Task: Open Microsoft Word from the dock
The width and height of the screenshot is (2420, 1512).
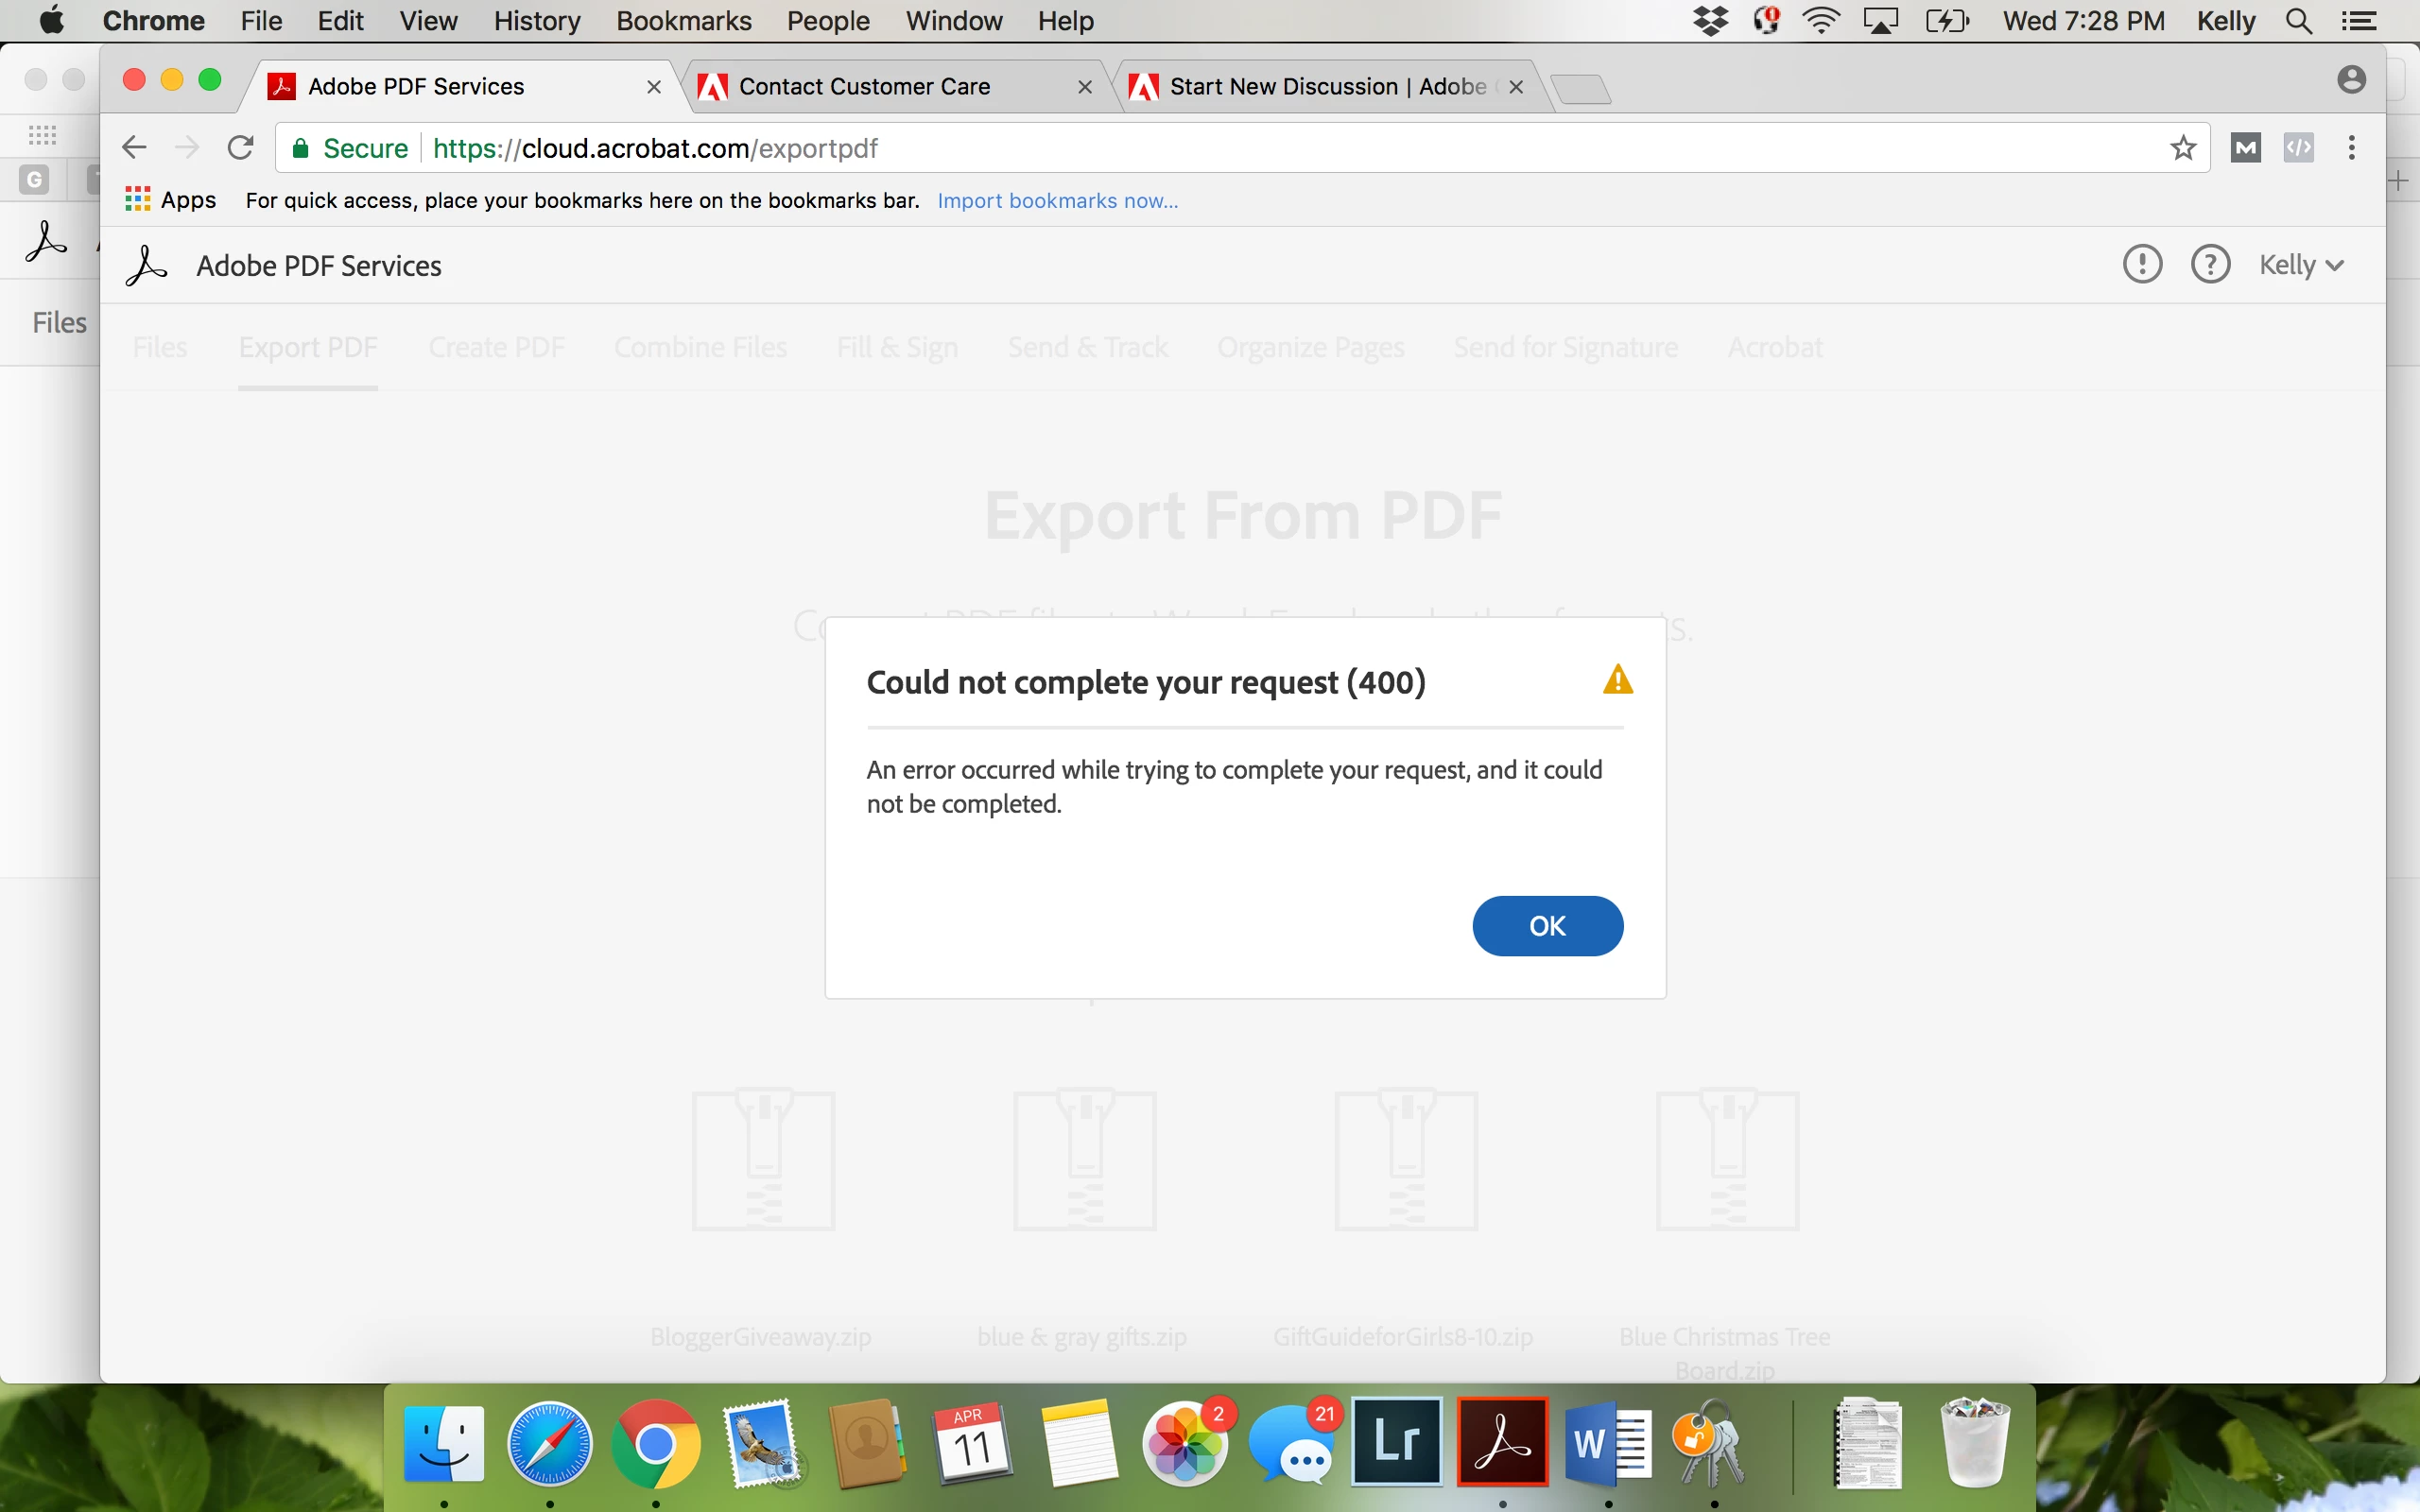Action: point(1607,1443)
